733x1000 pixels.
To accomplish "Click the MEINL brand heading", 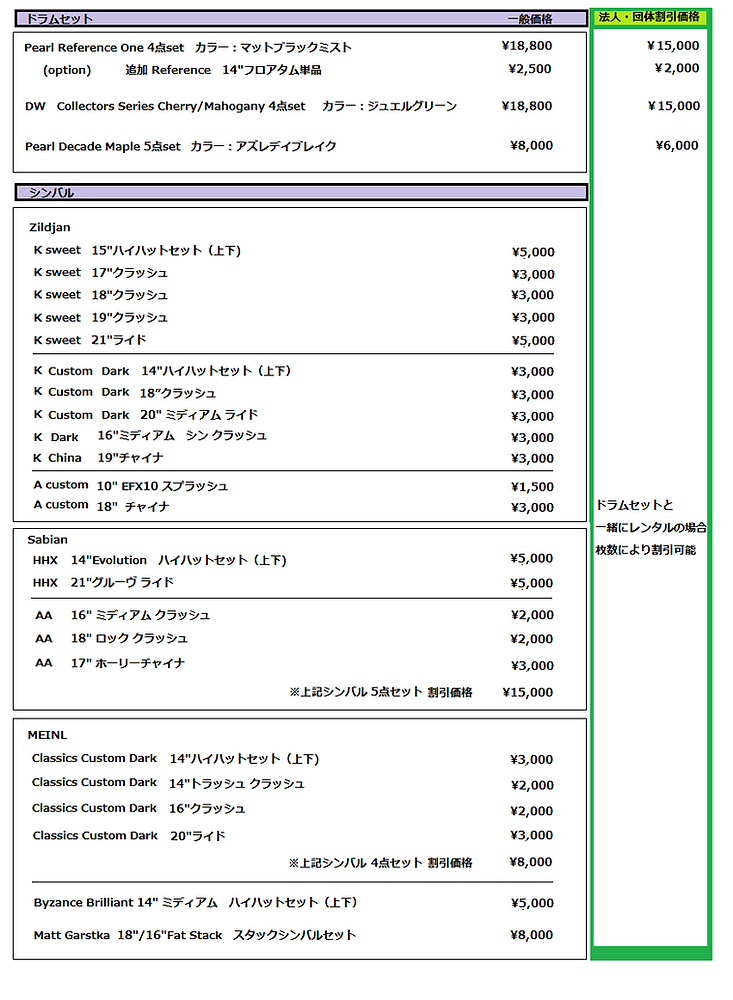I will [x=47, y=735].
